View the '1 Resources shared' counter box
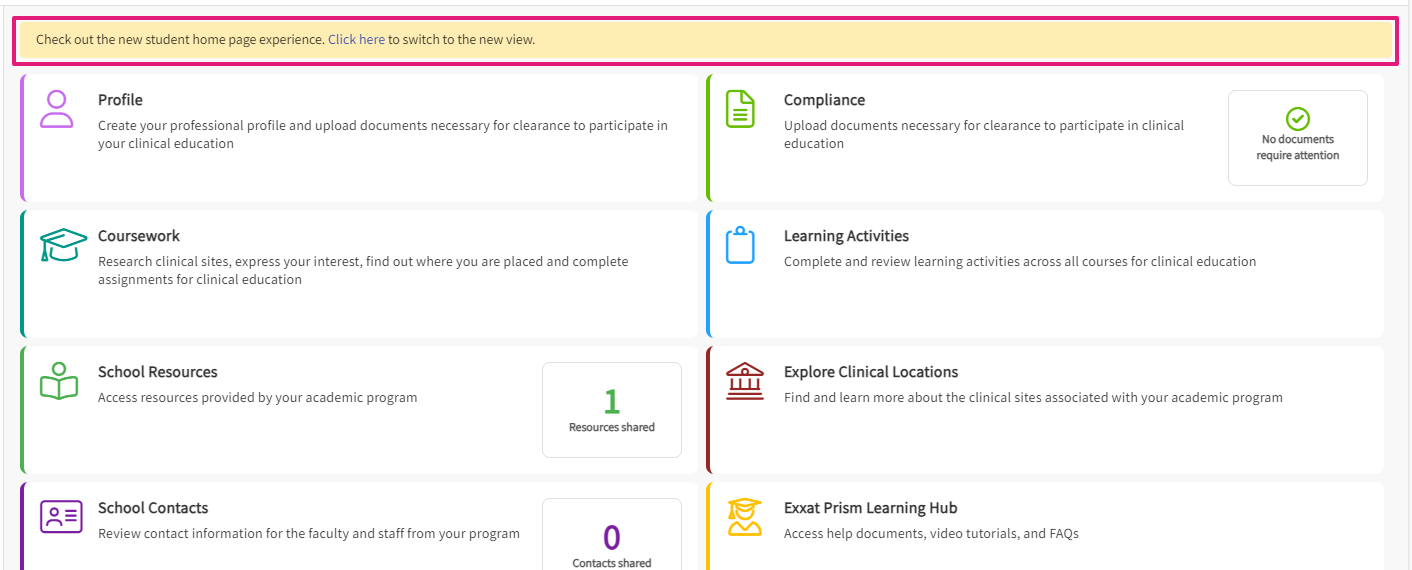The height and width of the screenshot is (570, 1412). (612, 410)
